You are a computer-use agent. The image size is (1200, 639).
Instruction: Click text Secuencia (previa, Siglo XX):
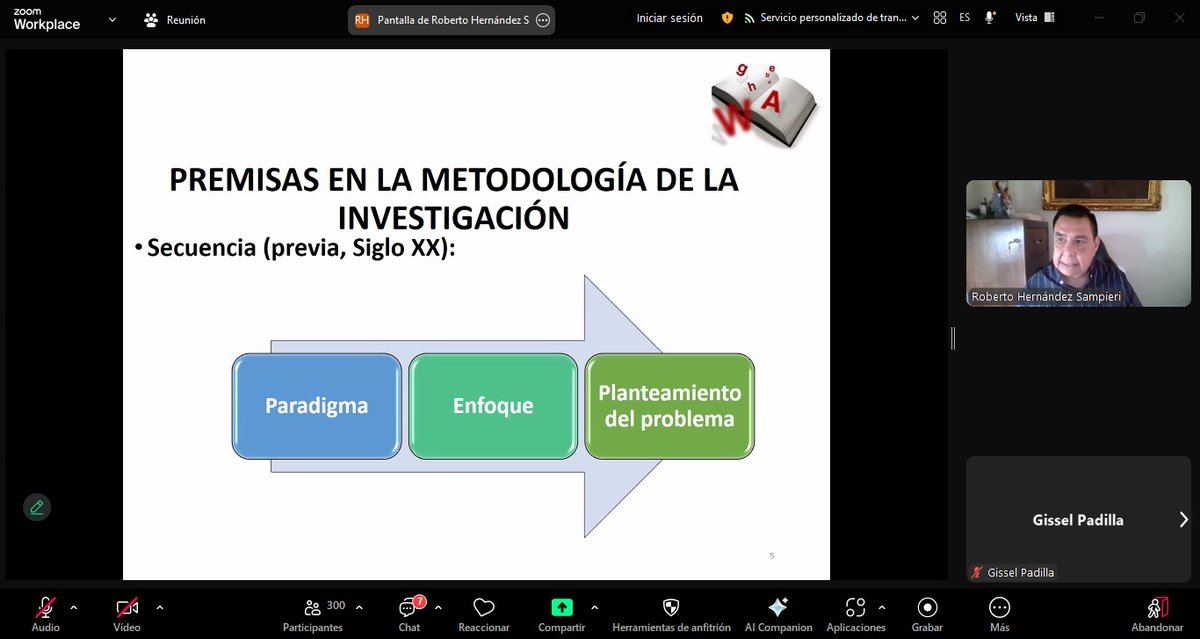click(301, 248)
